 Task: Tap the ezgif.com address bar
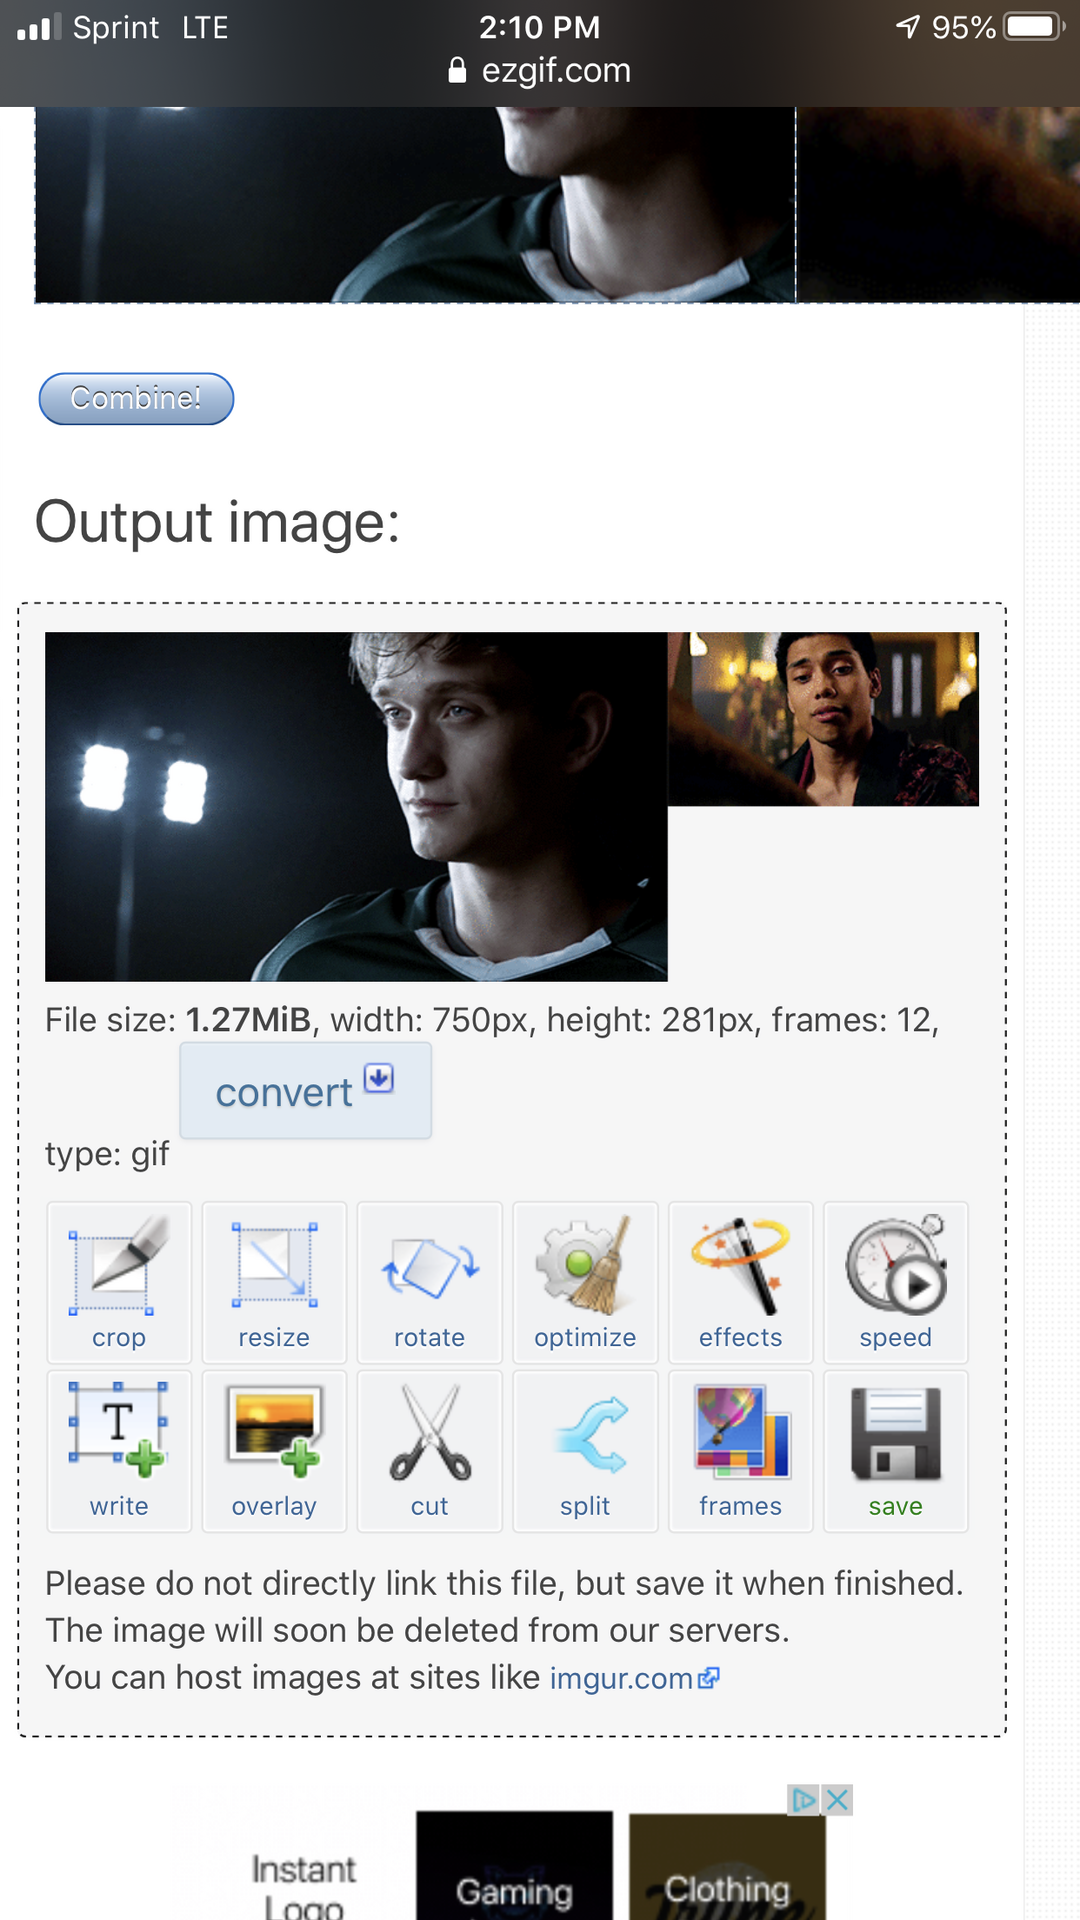pyautogui.click(x=540, y=70)
